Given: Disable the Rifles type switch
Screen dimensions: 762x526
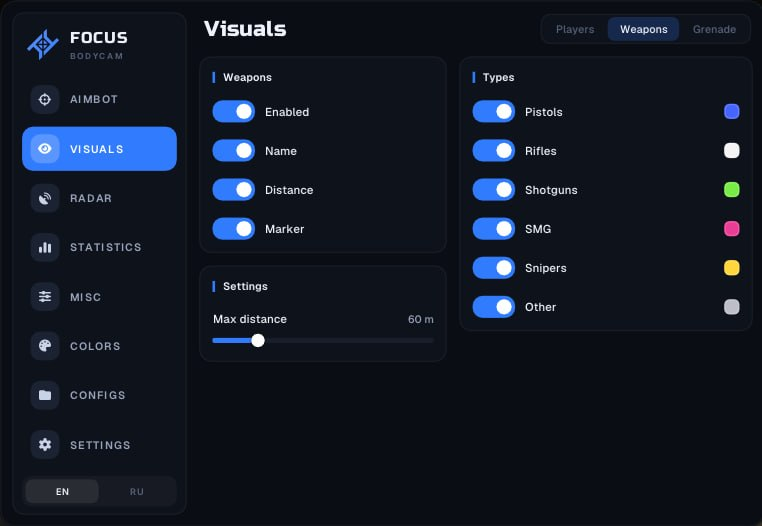Looking at the screenshot, I should click(494, 151).
